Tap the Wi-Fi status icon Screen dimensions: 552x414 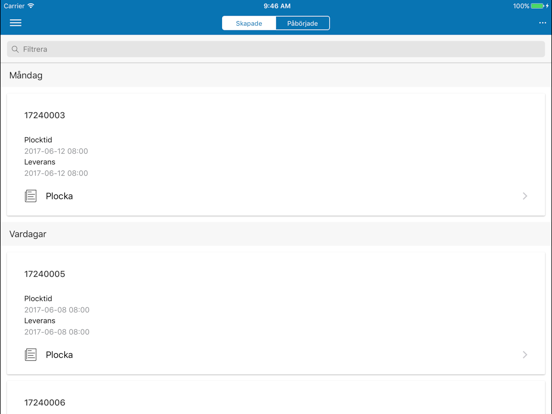(x=31, y=6)
